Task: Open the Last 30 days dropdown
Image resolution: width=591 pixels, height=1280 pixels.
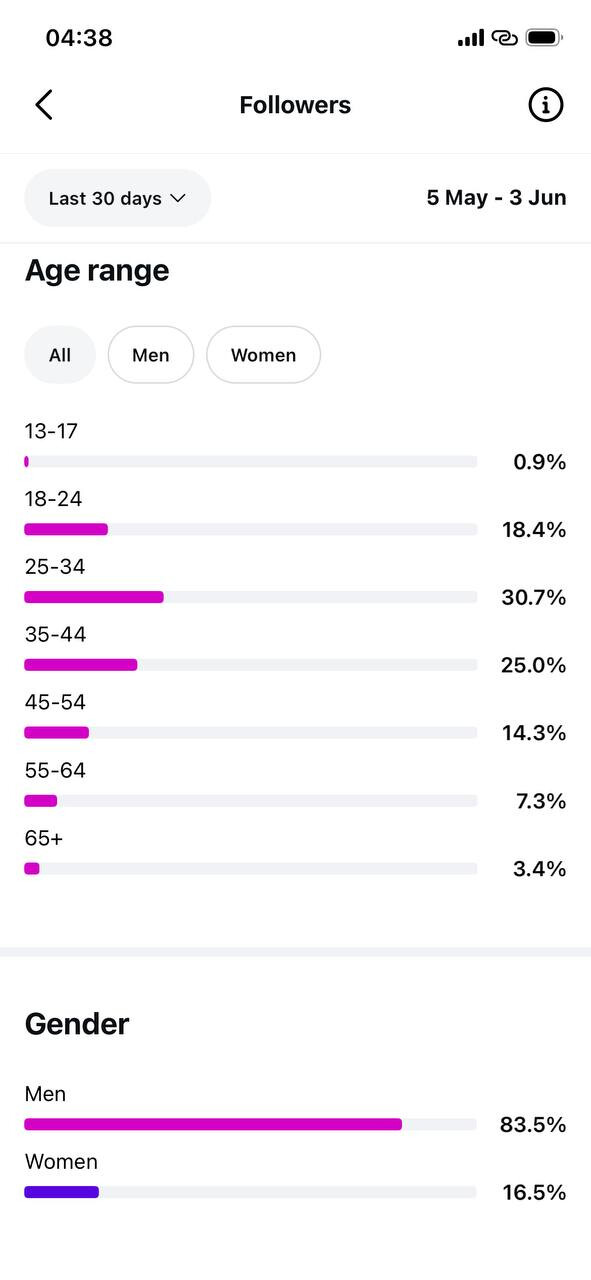Action: 118,198
